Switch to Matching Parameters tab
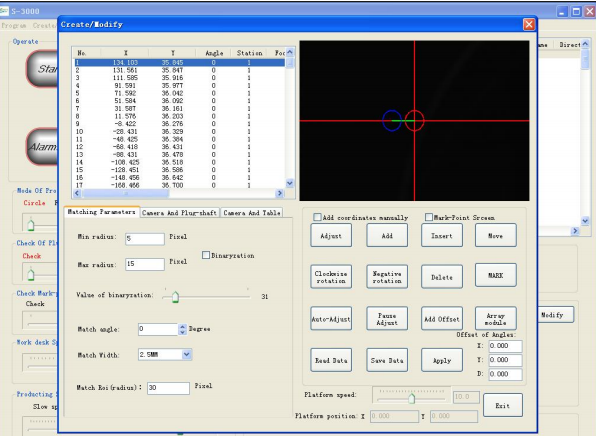 (x=101, y=212)
